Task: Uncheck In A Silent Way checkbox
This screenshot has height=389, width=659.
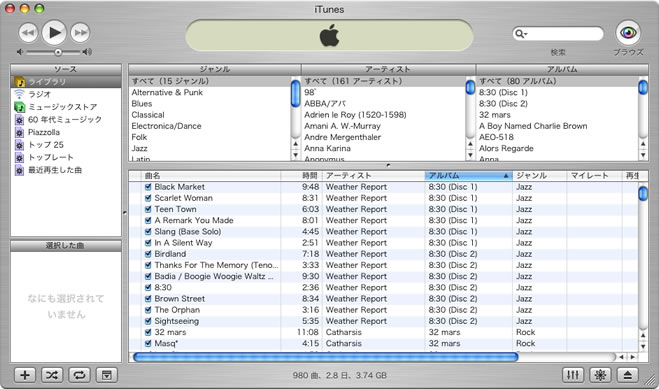Action: (x=148, y=243)
